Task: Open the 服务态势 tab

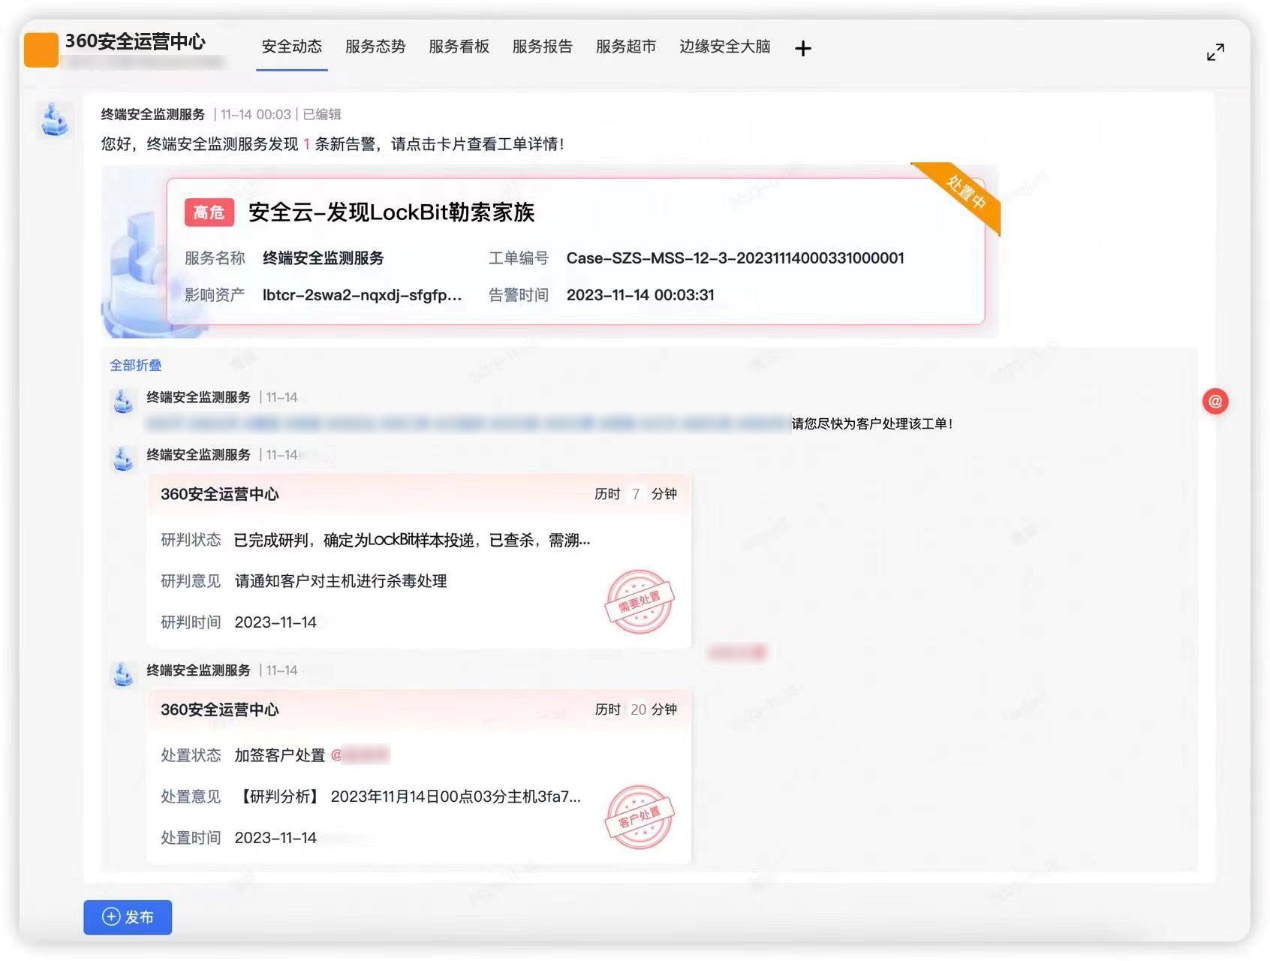Action: [375, 47]
